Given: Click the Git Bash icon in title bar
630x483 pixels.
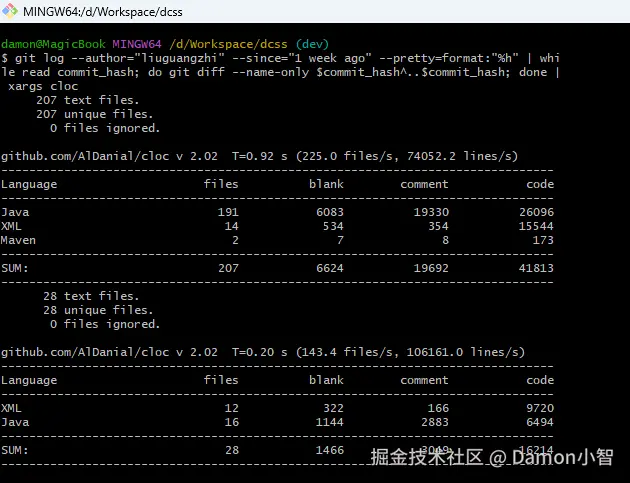Looking at the screenshot, I should [x=10, y=11].
